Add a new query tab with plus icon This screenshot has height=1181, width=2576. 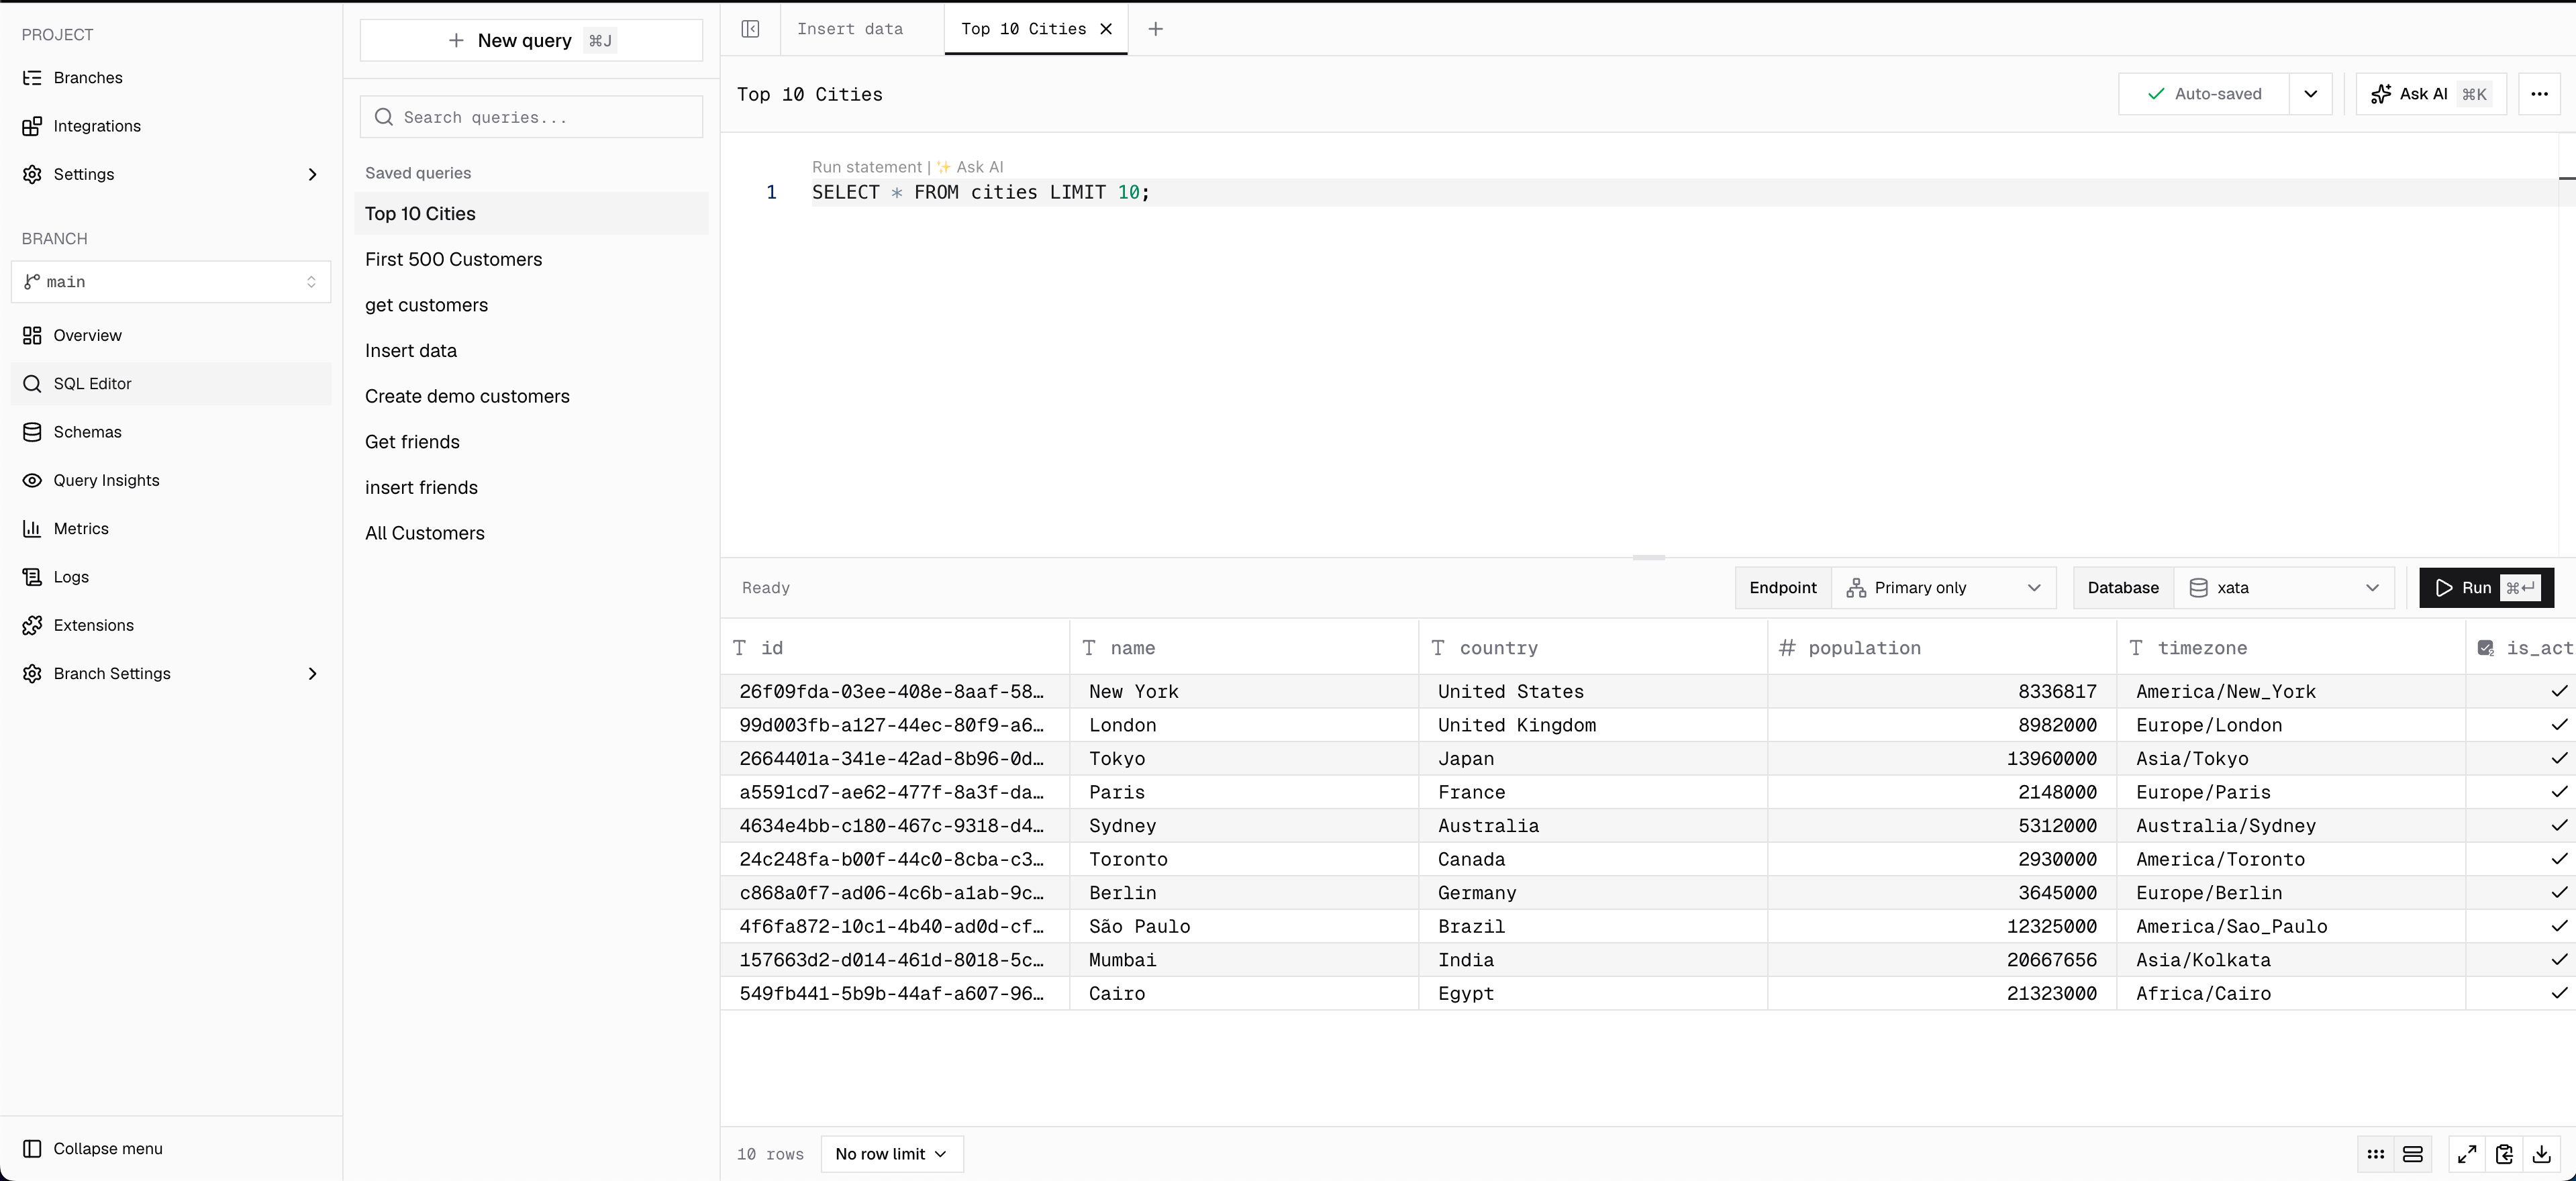tap(1155, 29)
